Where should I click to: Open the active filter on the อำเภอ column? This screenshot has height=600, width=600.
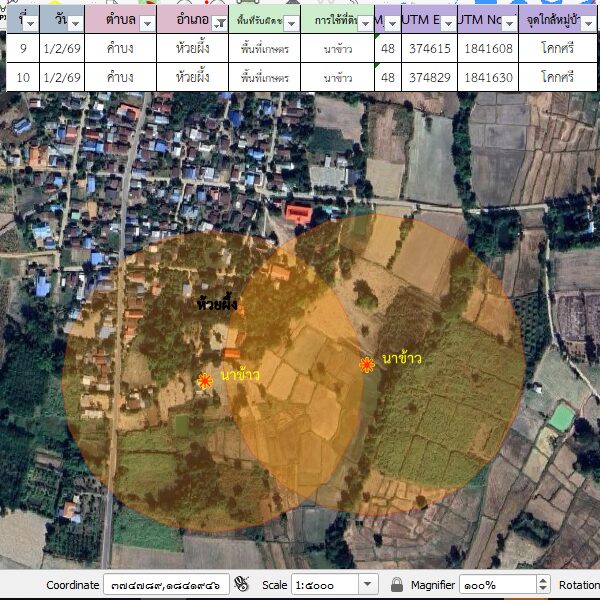click(x=218, y=22)
